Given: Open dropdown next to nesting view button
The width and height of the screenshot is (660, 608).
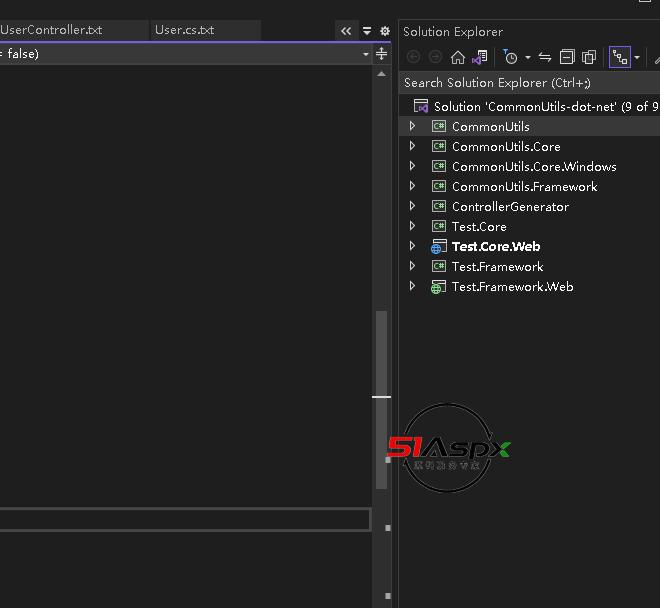Looking at the screenshot, I should [637, 58].
